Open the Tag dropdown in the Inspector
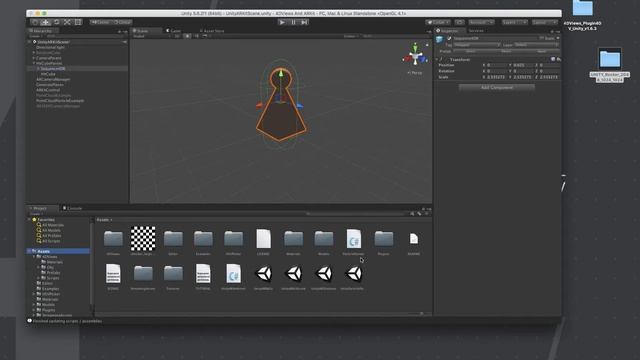Screen dimensions: 640x360 [x=477, y=45]
